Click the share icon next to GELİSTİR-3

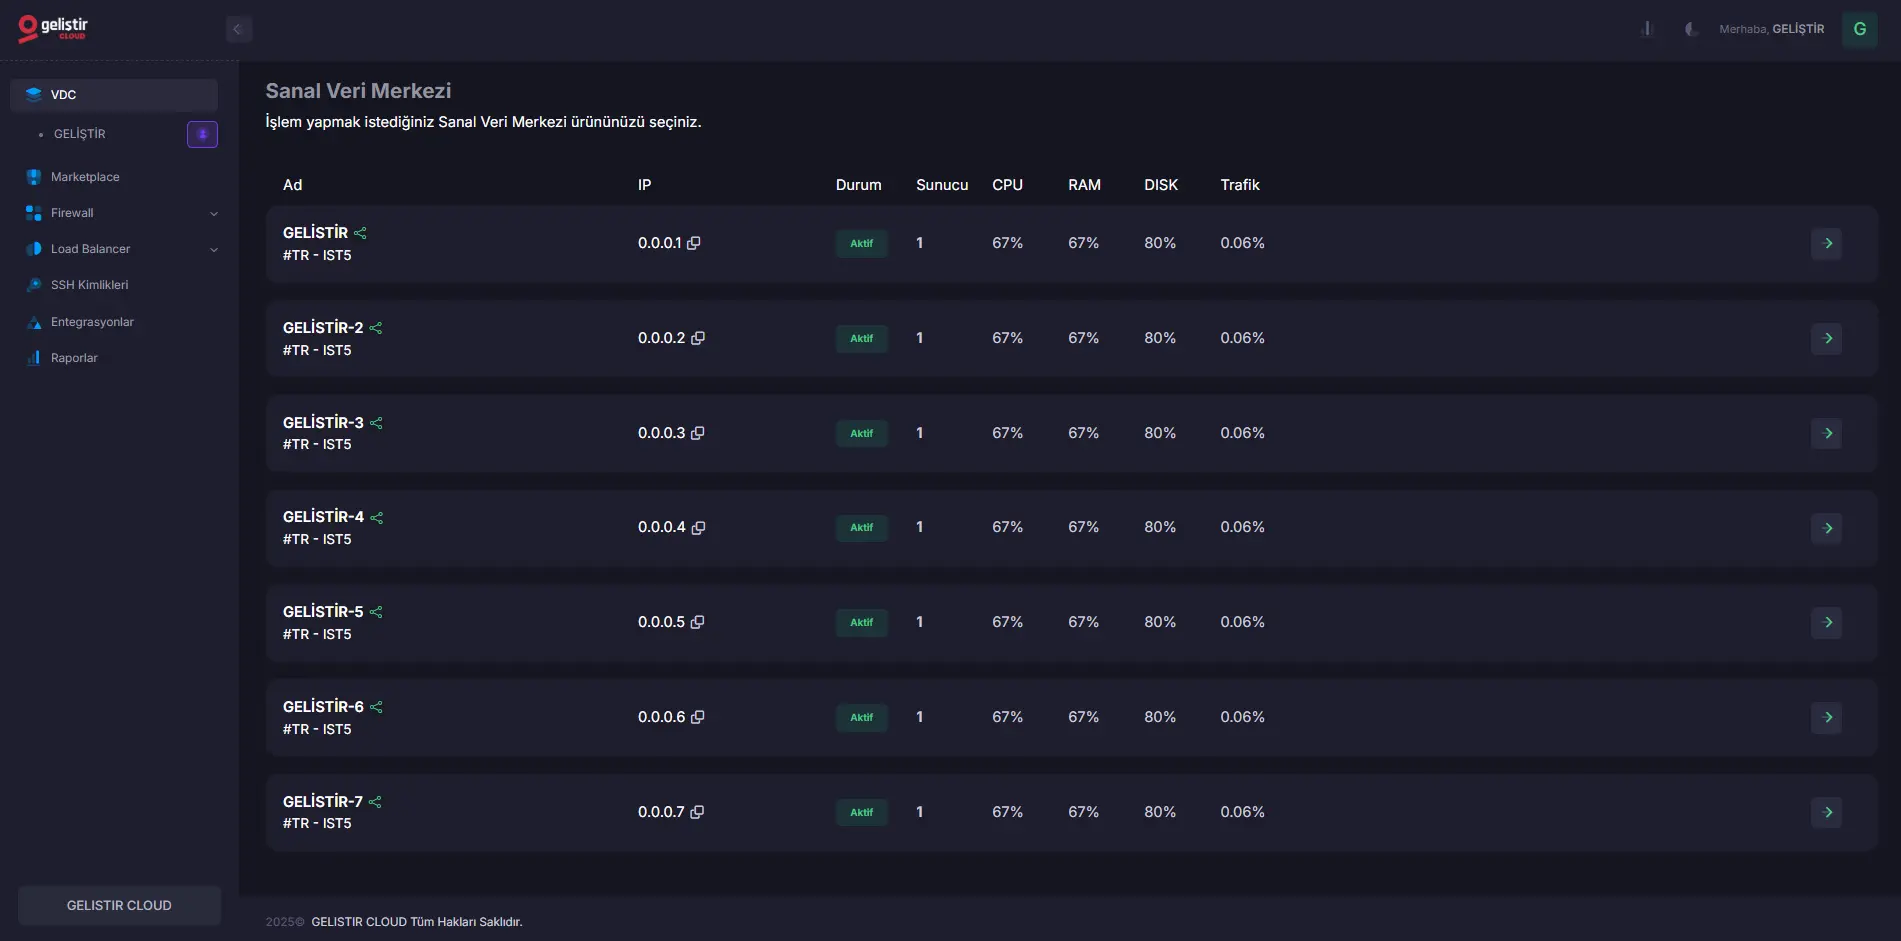coord(376,423)
